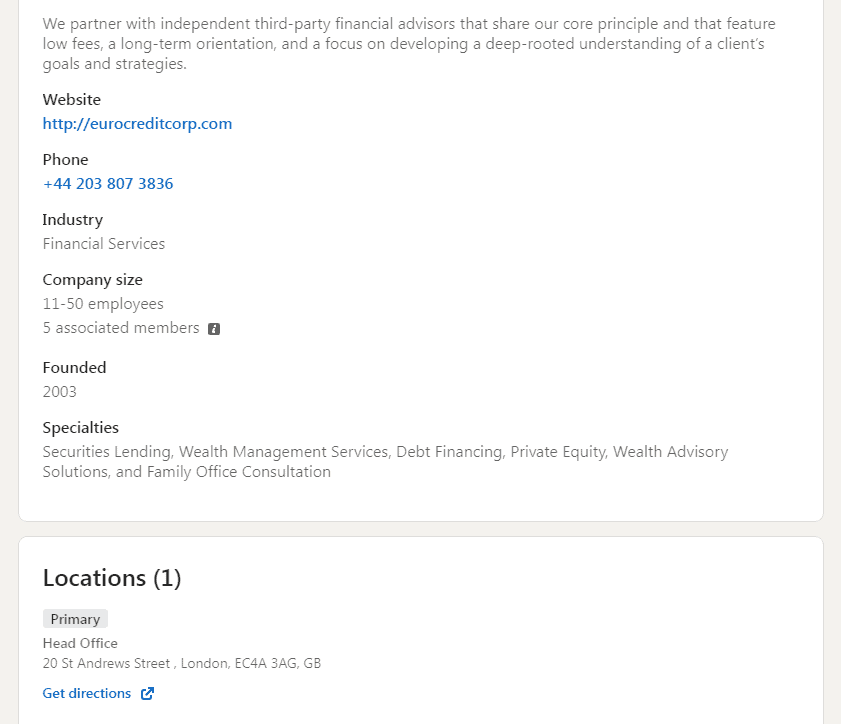The image size is (841, 724).
Task: Click the Phone field label
Action: [65, 160]
